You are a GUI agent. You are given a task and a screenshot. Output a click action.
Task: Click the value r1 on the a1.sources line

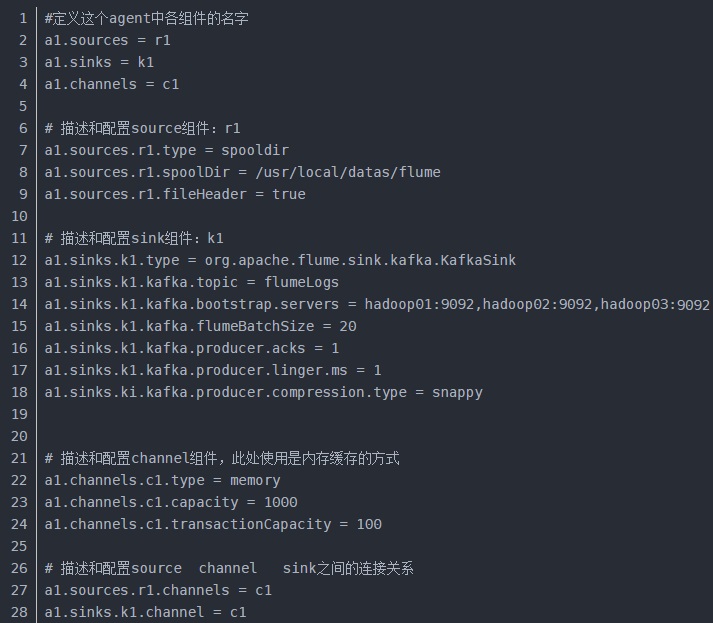162,40
